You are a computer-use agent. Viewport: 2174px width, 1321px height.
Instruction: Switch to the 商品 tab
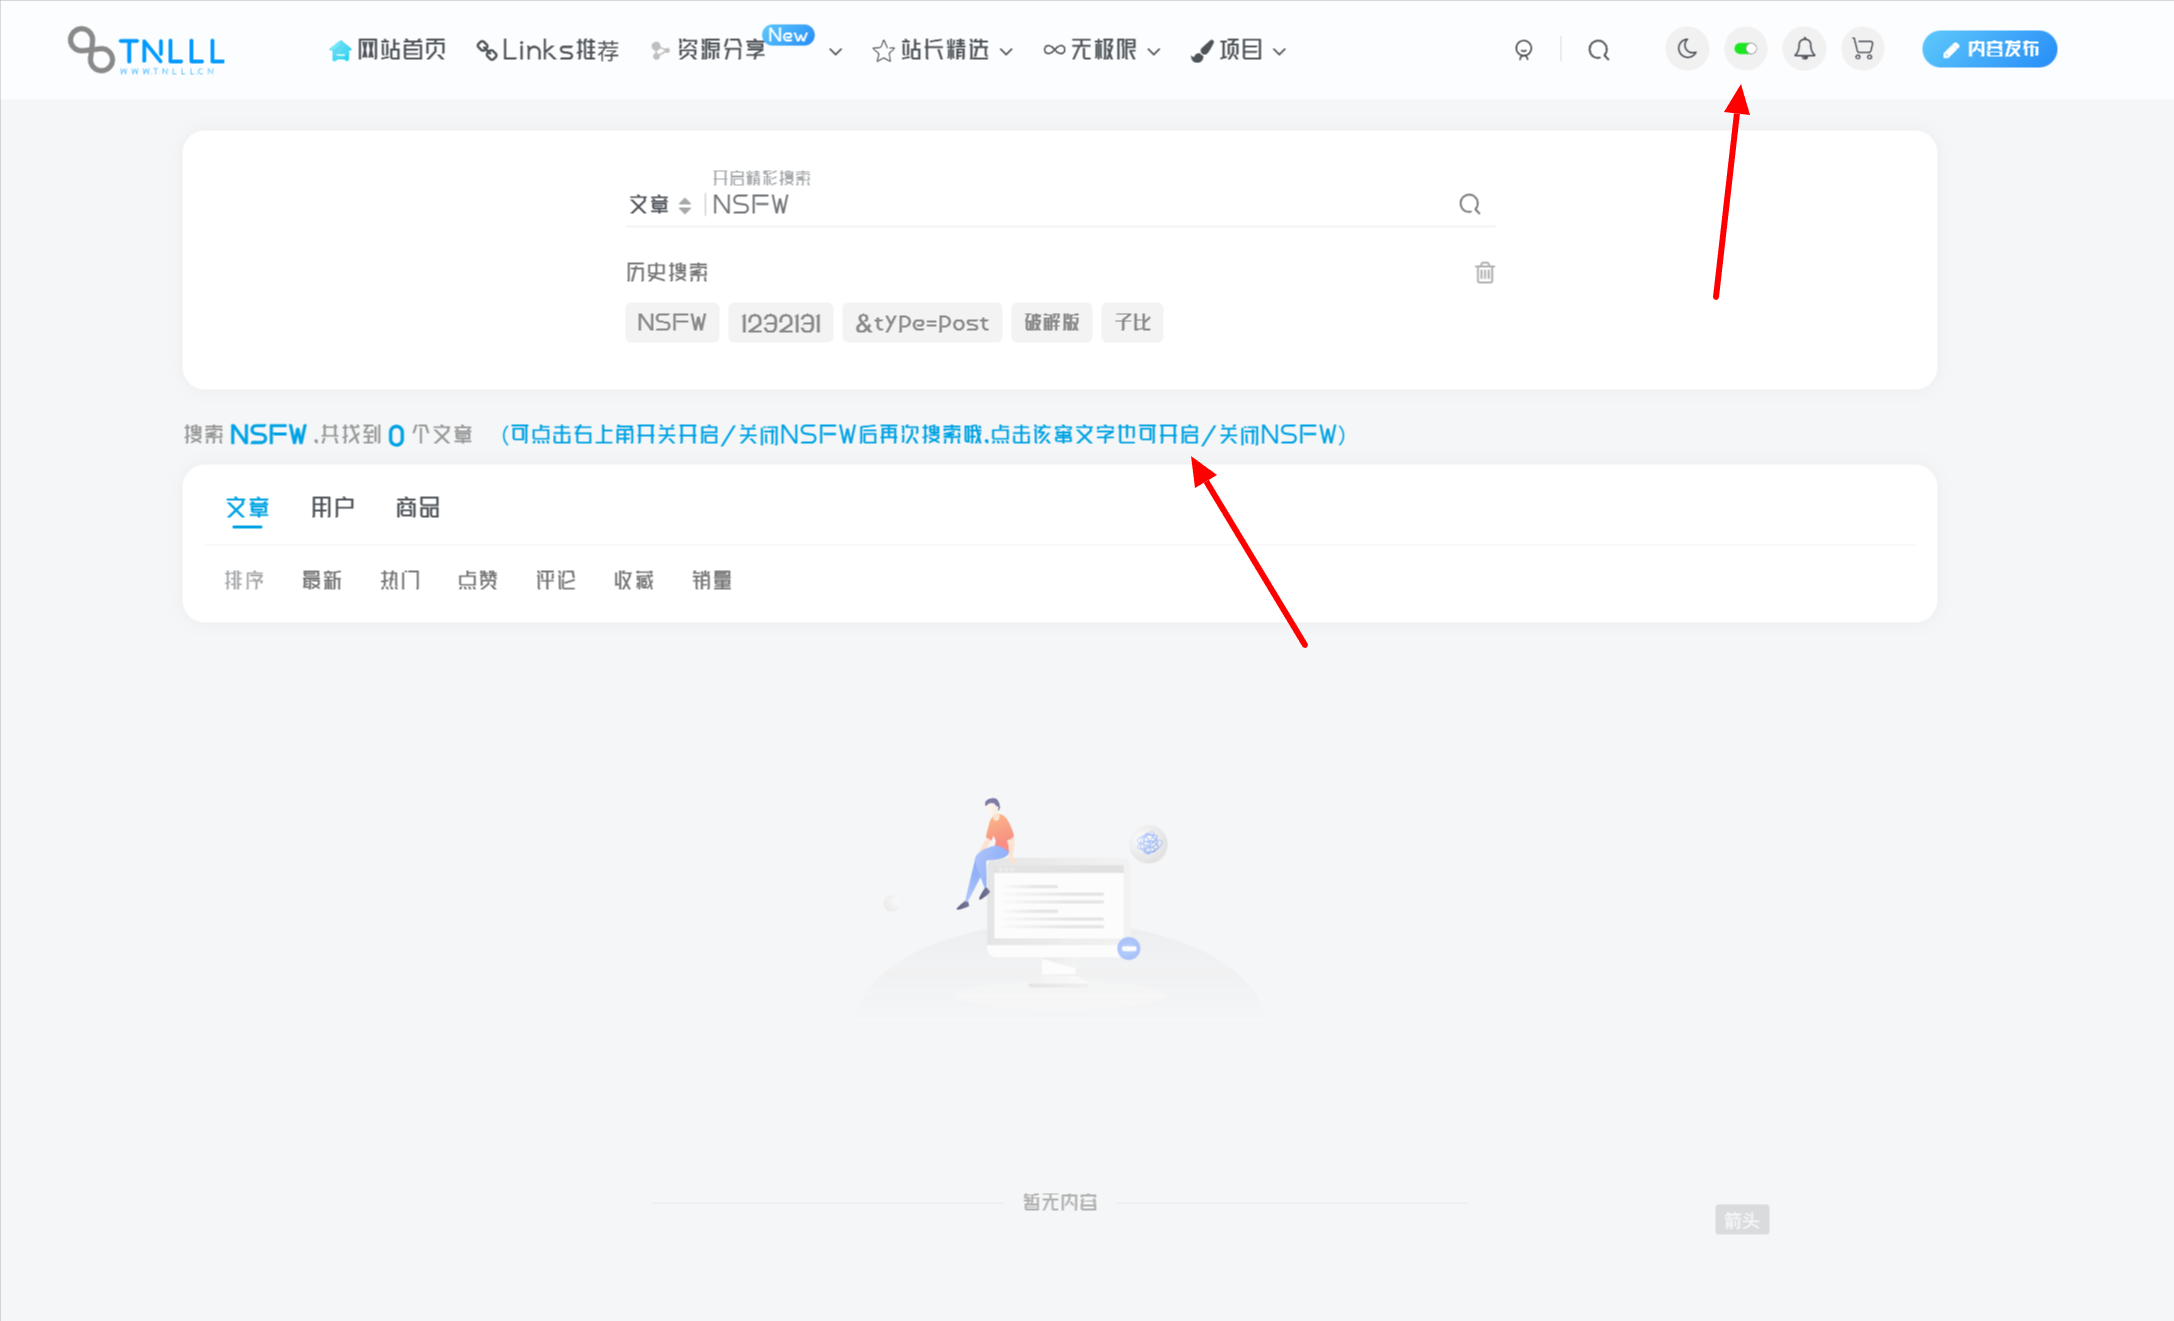pyautogui.click(x=417, y=508)
